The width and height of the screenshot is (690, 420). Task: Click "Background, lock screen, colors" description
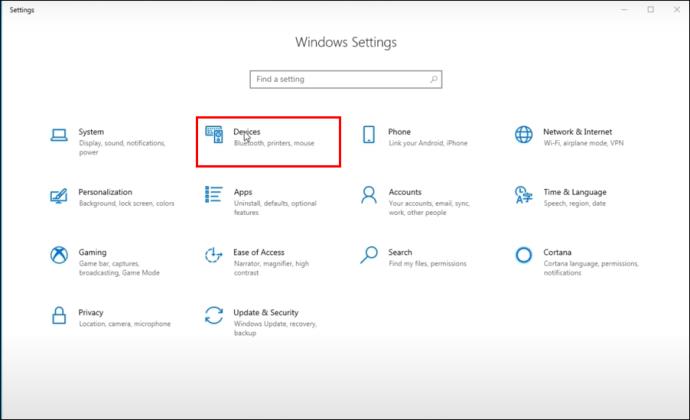tap(127, 203)
